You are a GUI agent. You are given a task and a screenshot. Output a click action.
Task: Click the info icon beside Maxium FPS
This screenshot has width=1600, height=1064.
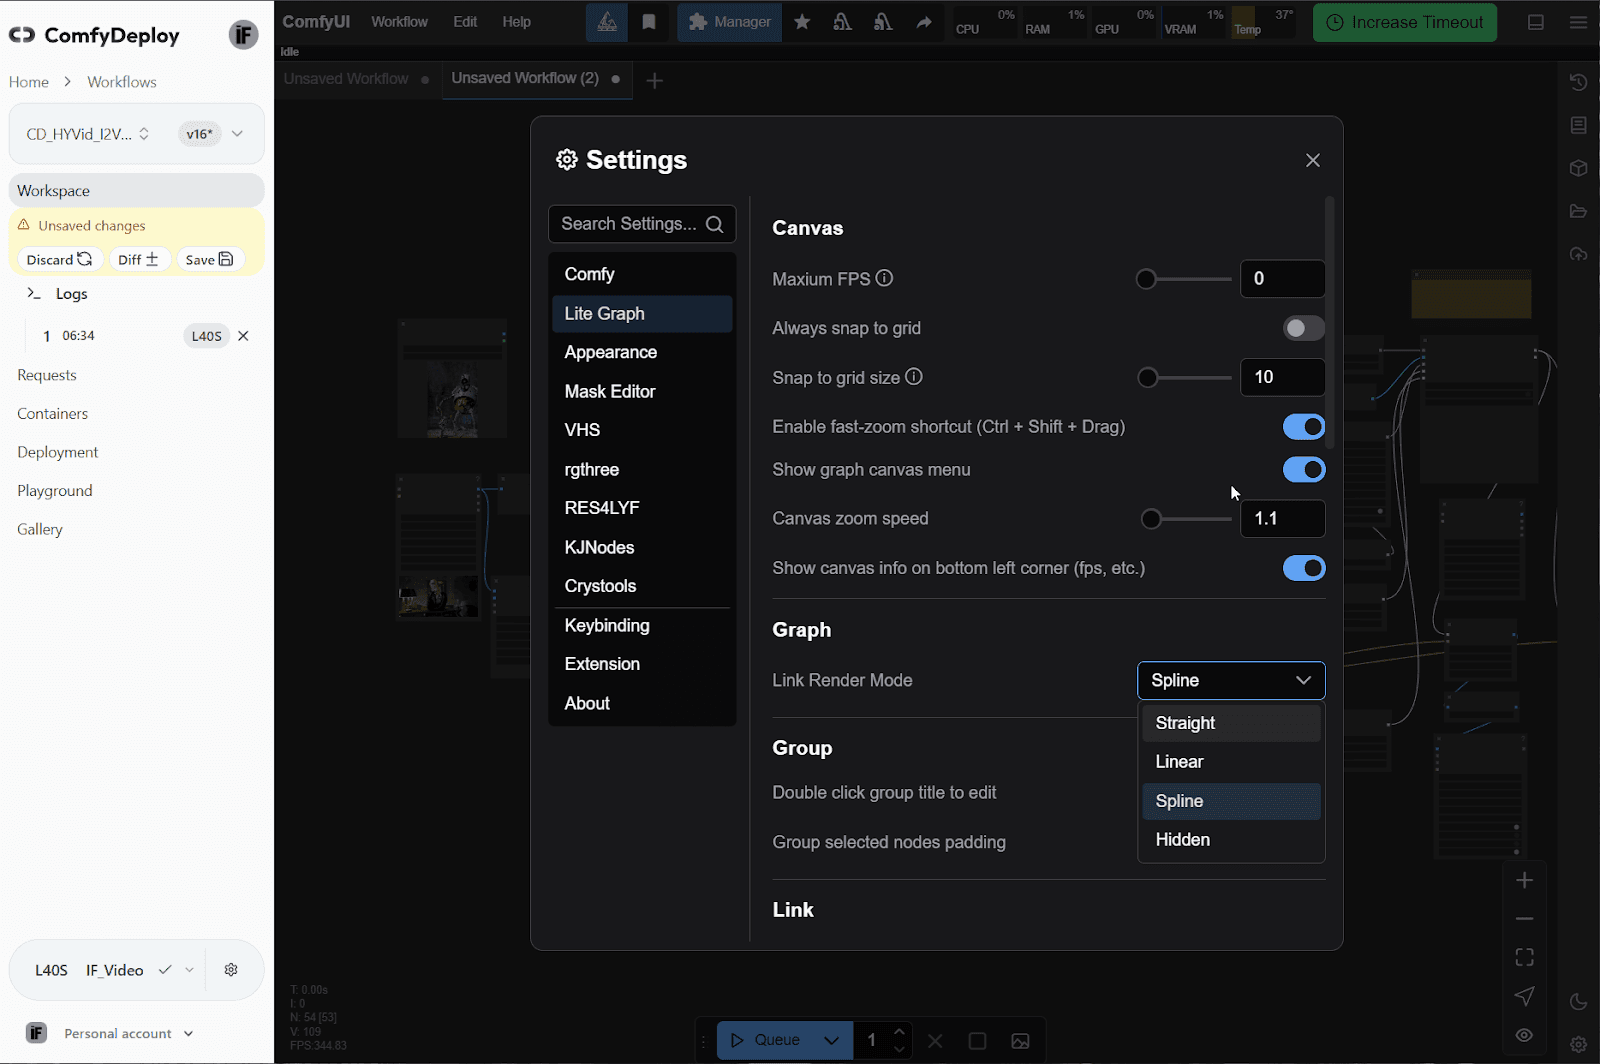[884, 278]
